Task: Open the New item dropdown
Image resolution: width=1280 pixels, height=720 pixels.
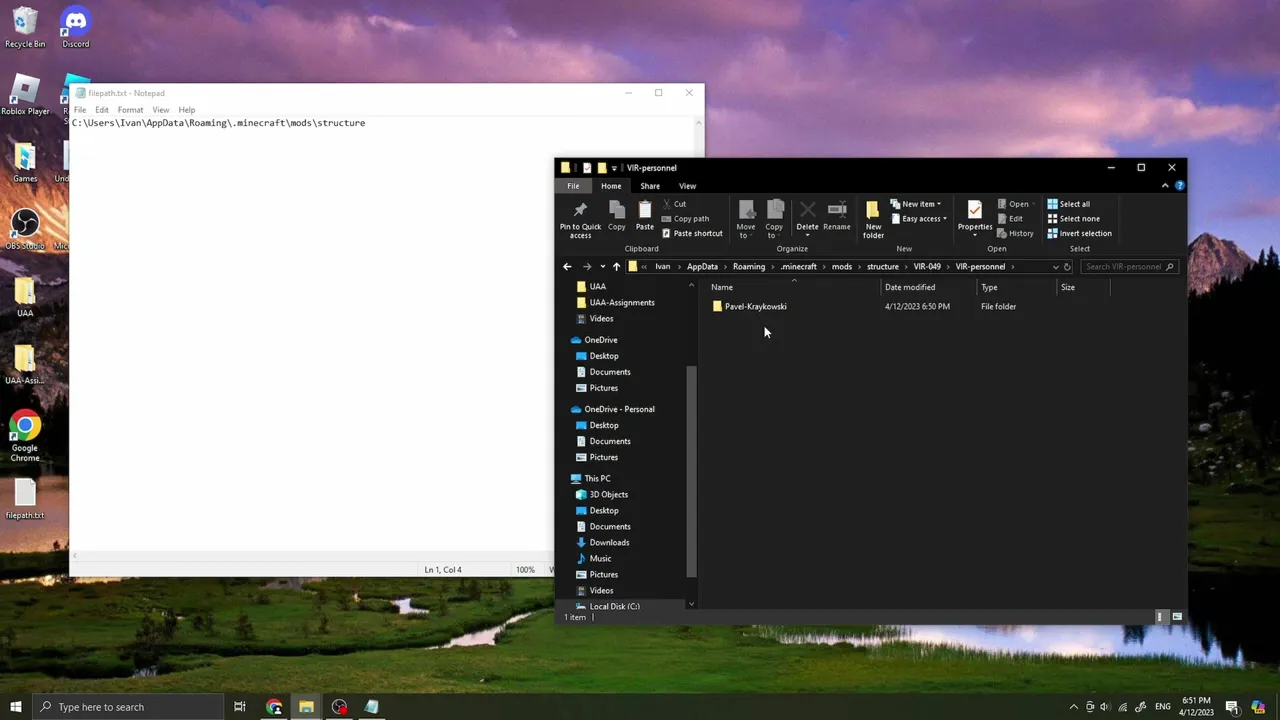Action: (x=916, y=204)
